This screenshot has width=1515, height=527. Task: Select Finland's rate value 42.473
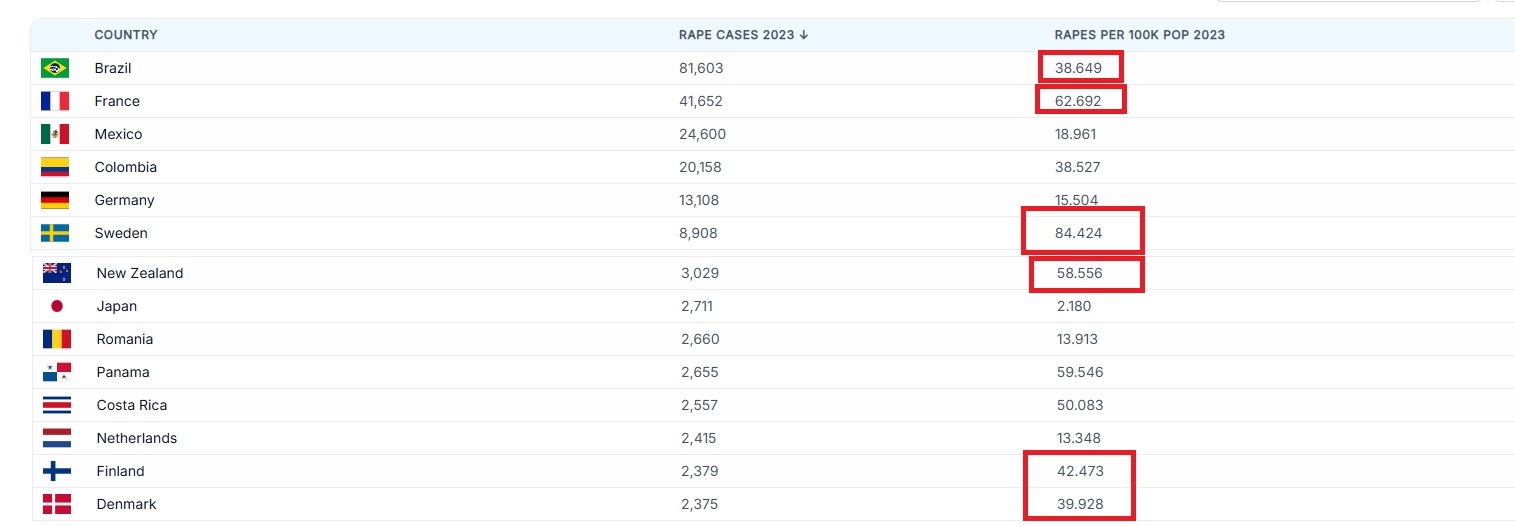tap(1080, 471)
